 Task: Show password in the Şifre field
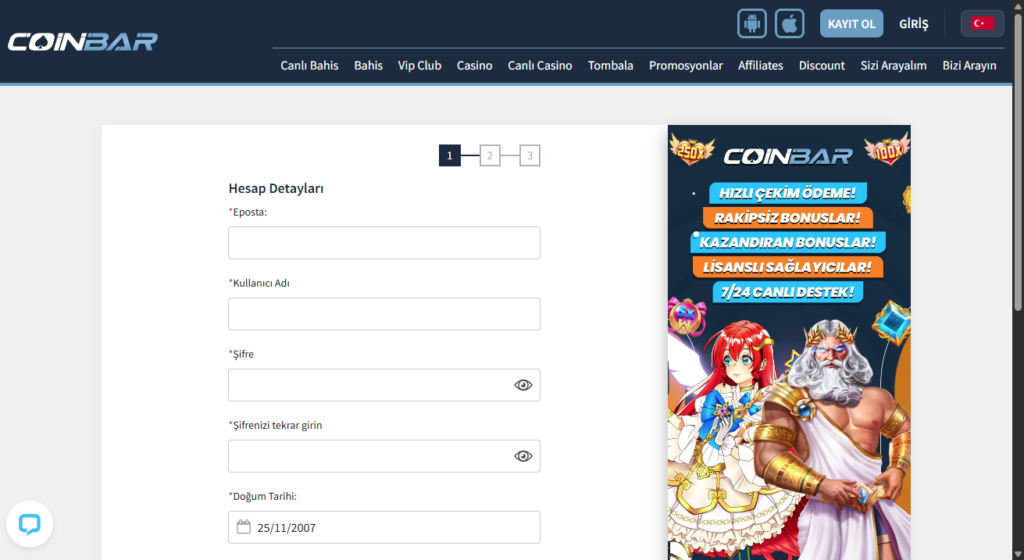(523, 385)
